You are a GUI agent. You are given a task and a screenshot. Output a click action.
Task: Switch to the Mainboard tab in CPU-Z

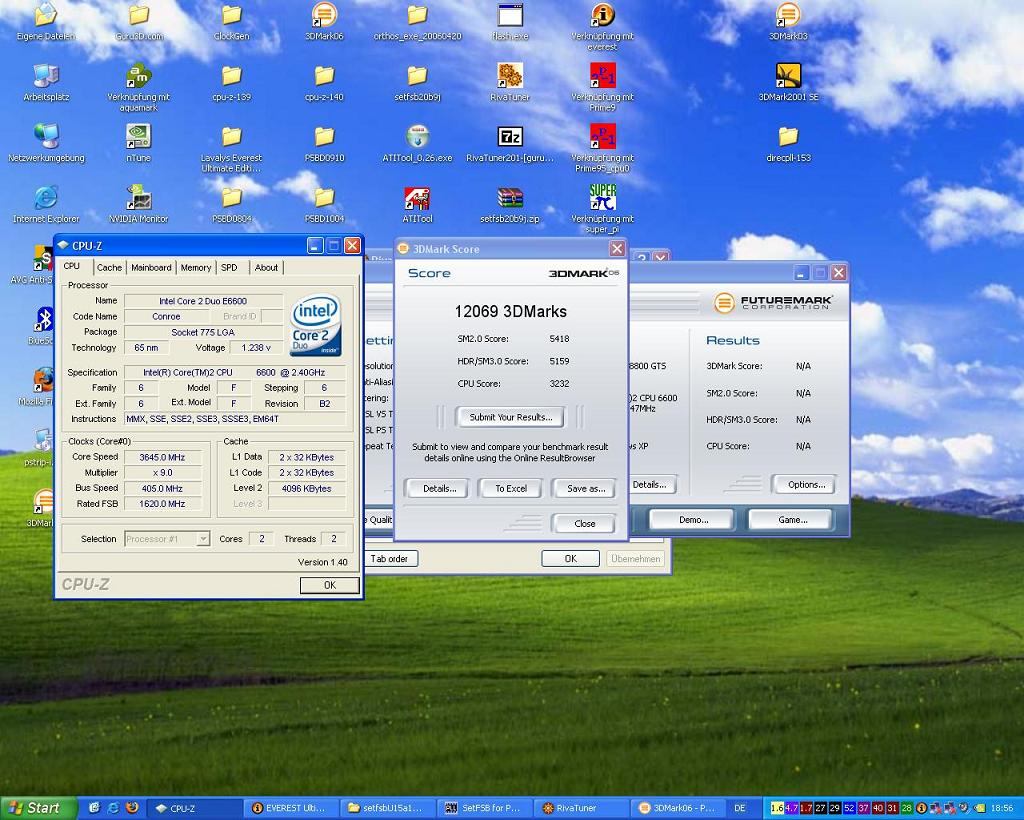coord(151,268)
